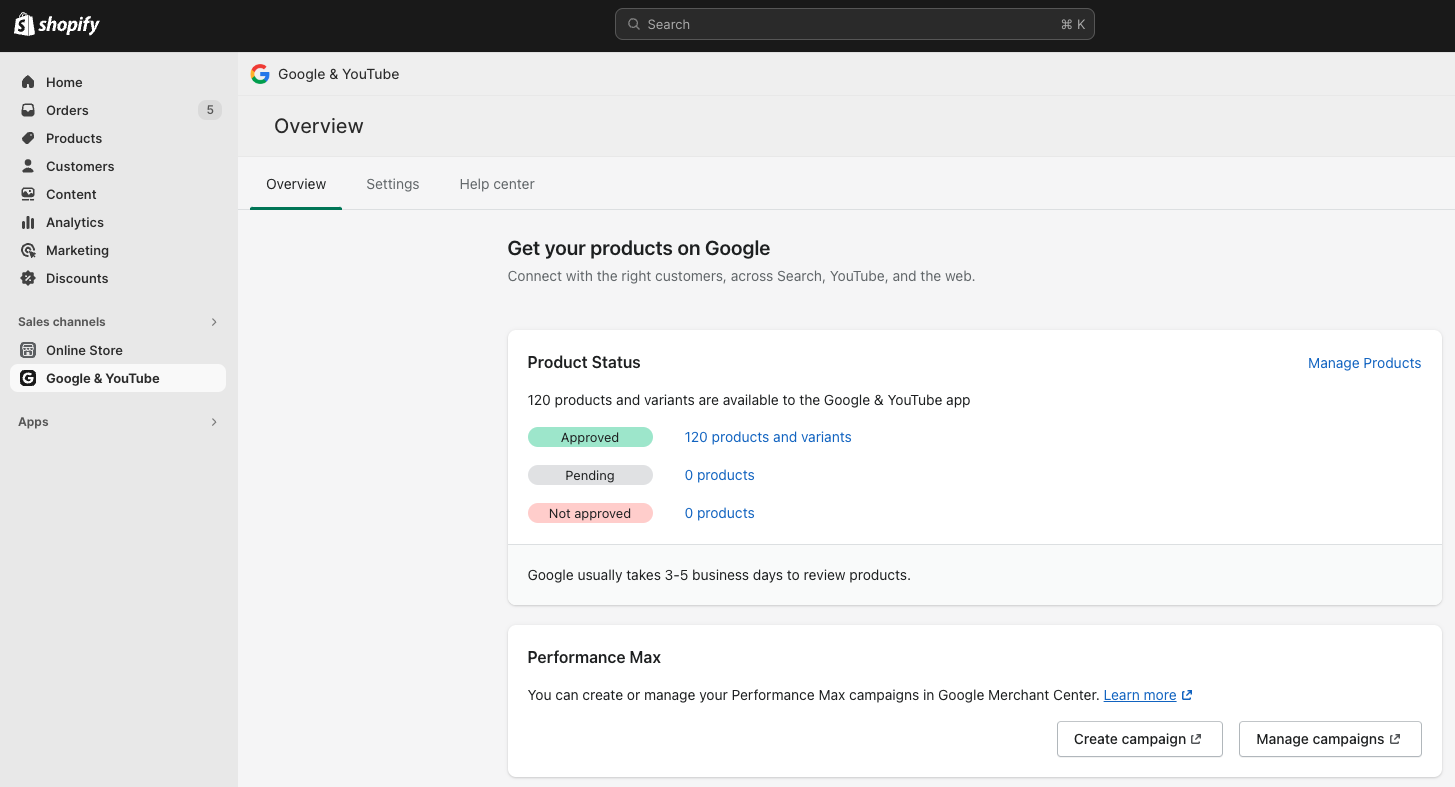Open the Help center tab
The width and height of the screenshot is (1455, 787).
(497, 184)
